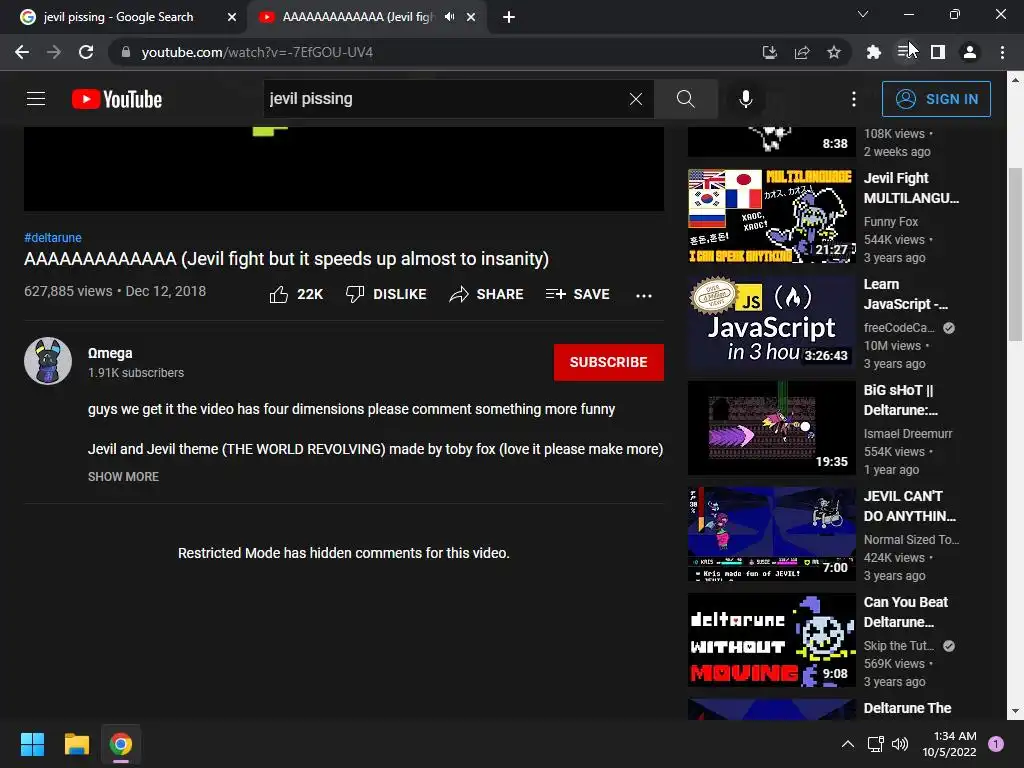1024x768 pixels.
Task: Open File Explorer from the taskbar
Action: coord(76,744)
